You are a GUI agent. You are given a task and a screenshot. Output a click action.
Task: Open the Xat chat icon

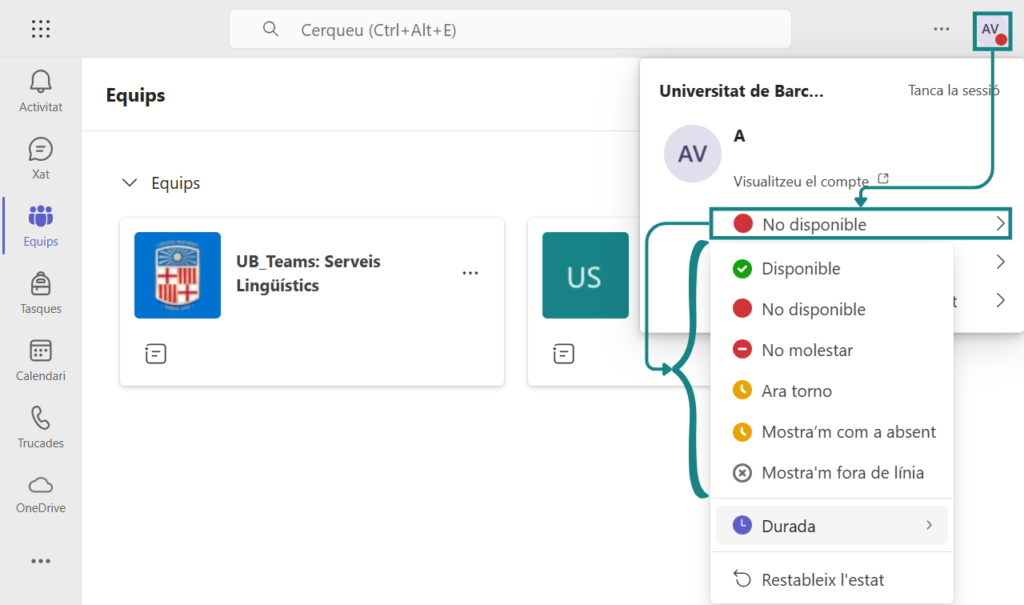(x=41, y=158)
